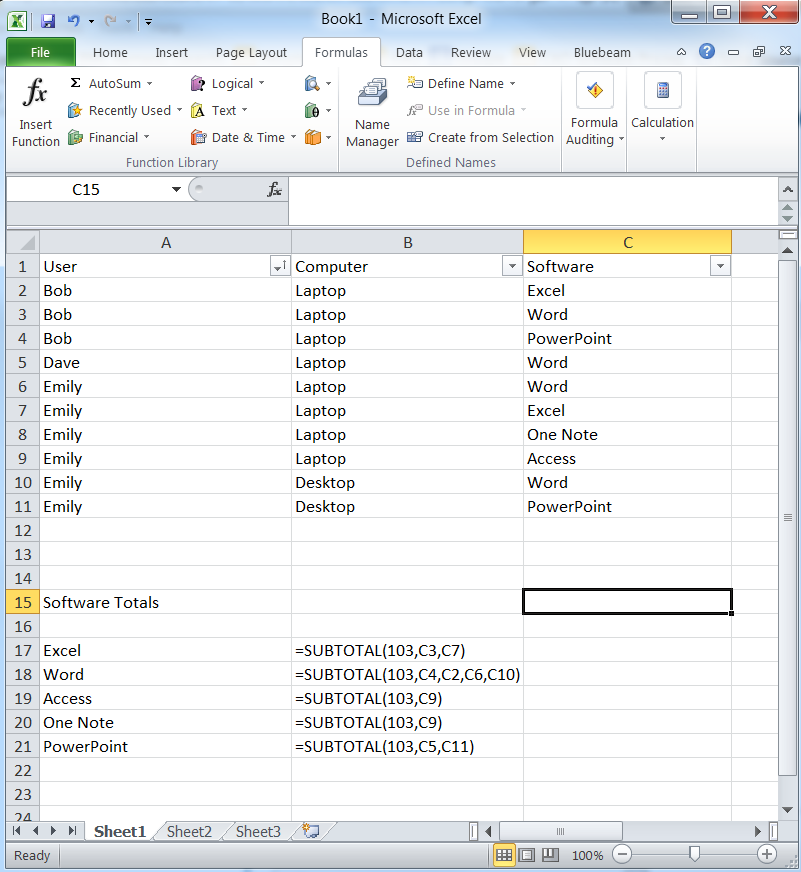Insert a new worksheet tab

[x=312, y=831]
